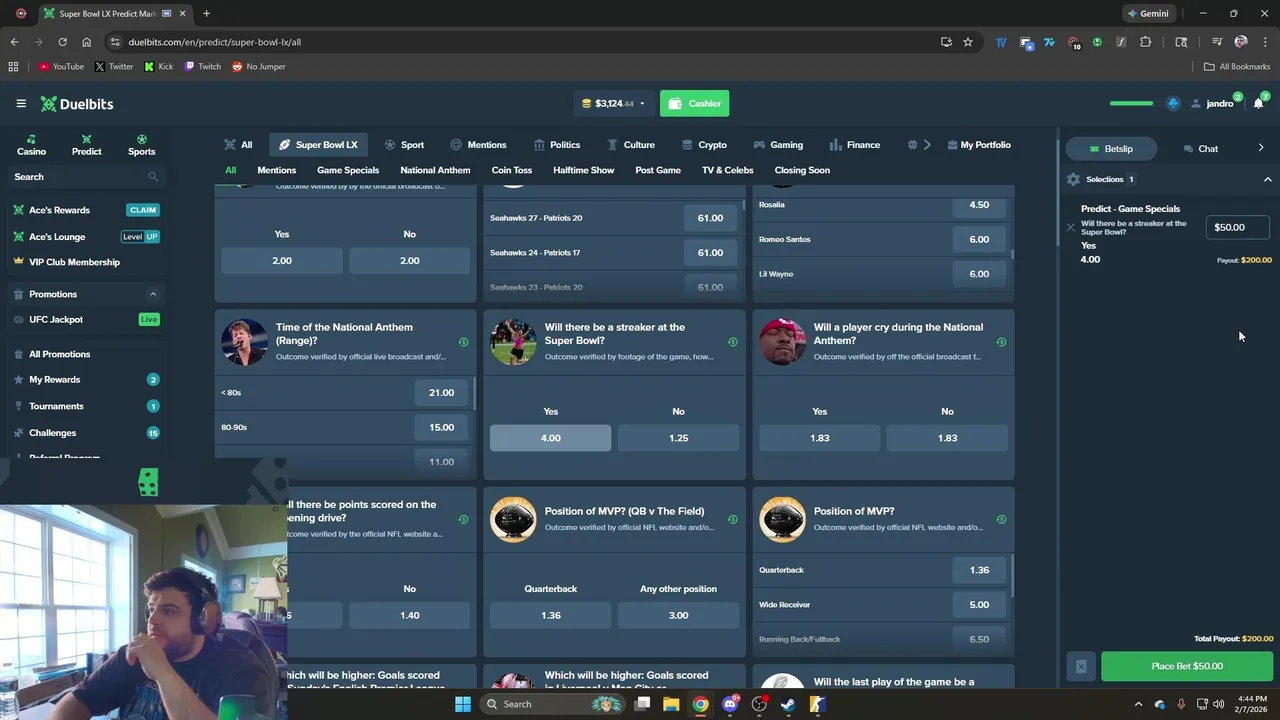The height and width of the screenshot is (720, 1280).
Task: Switch to the Chat tab
Action: coord(1200,148)
